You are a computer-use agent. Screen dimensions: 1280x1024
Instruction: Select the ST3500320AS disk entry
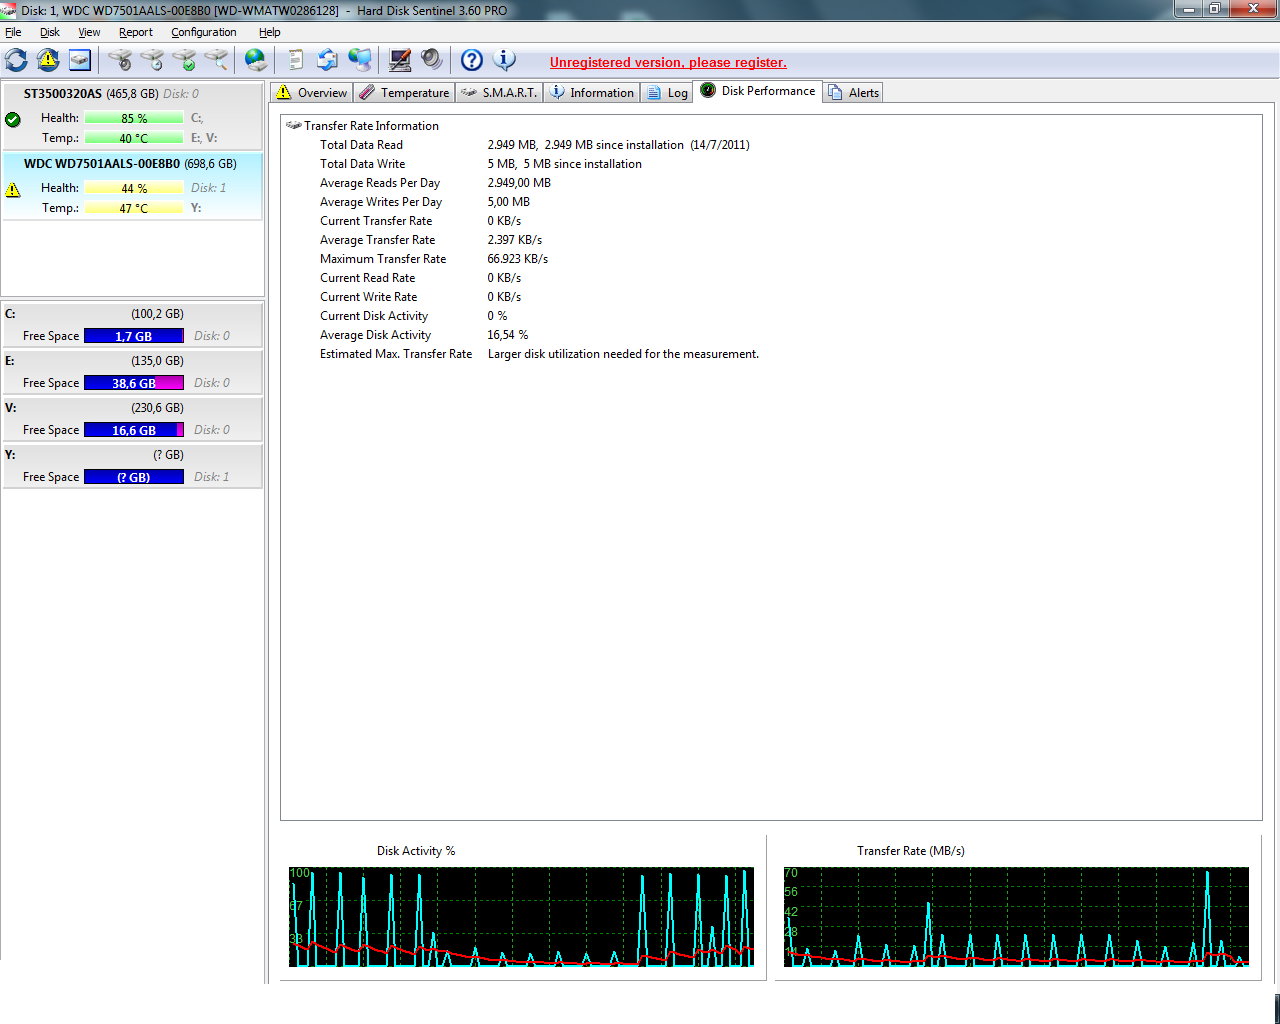[x=132, y=116]
